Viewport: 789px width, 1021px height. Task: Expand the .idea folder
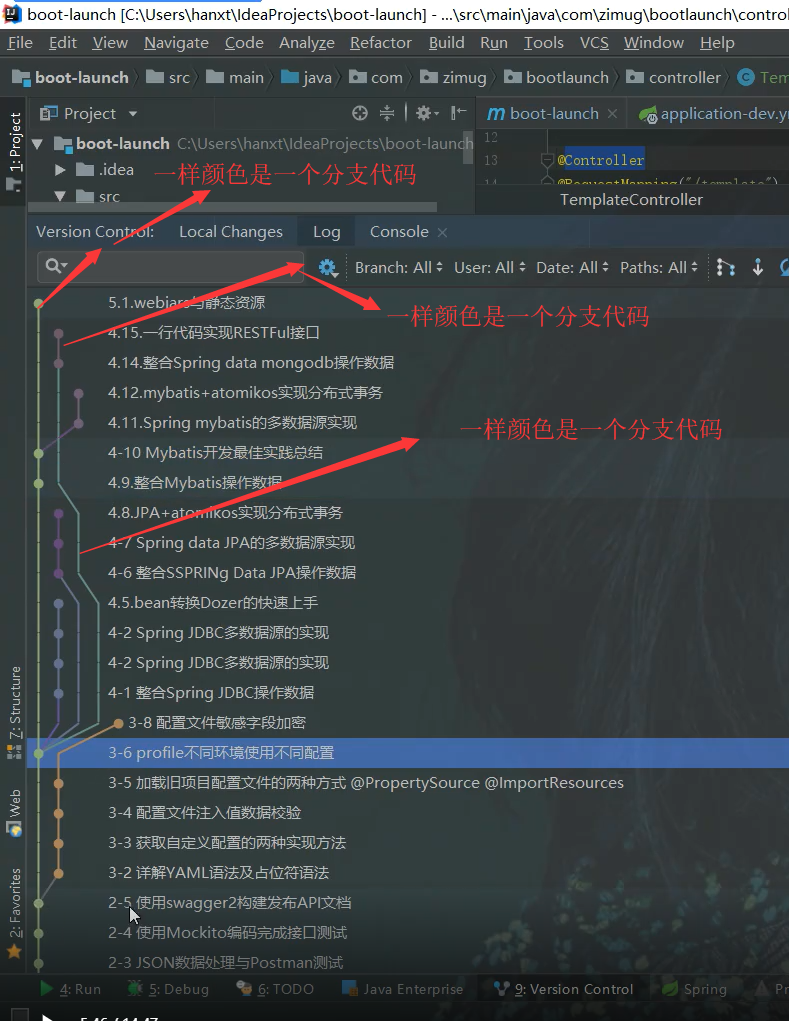pos(60,170)
